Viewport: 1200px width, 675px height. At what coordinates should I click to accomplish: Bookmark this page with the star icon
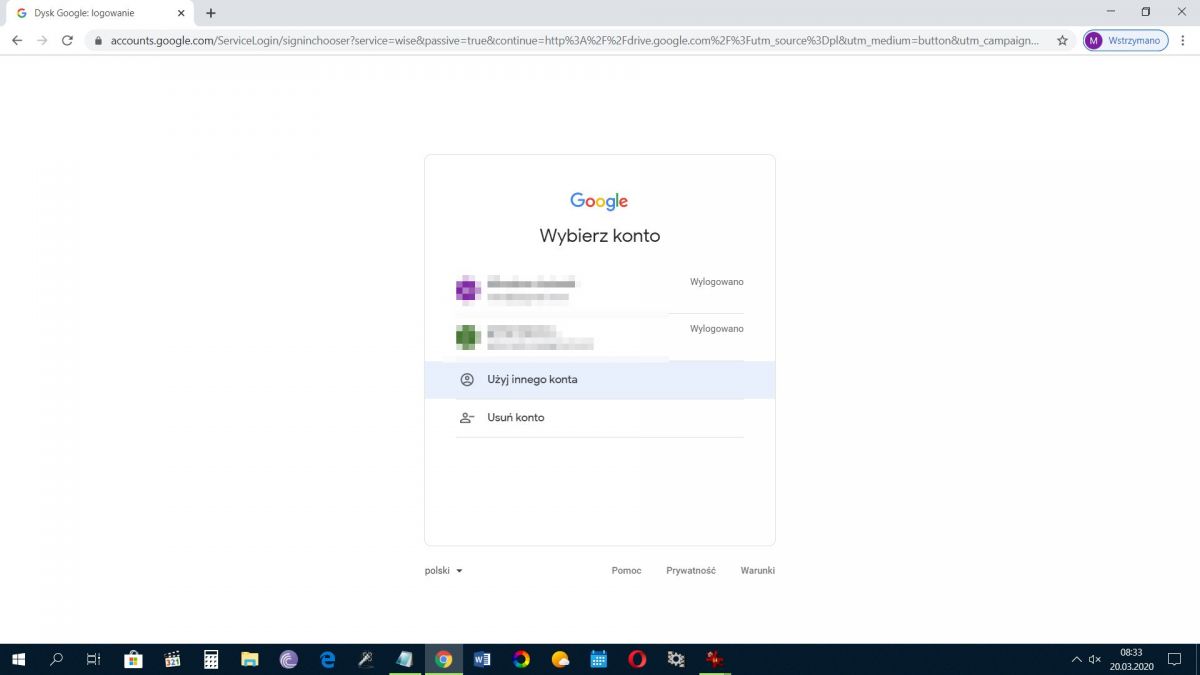pos(1062,41)
